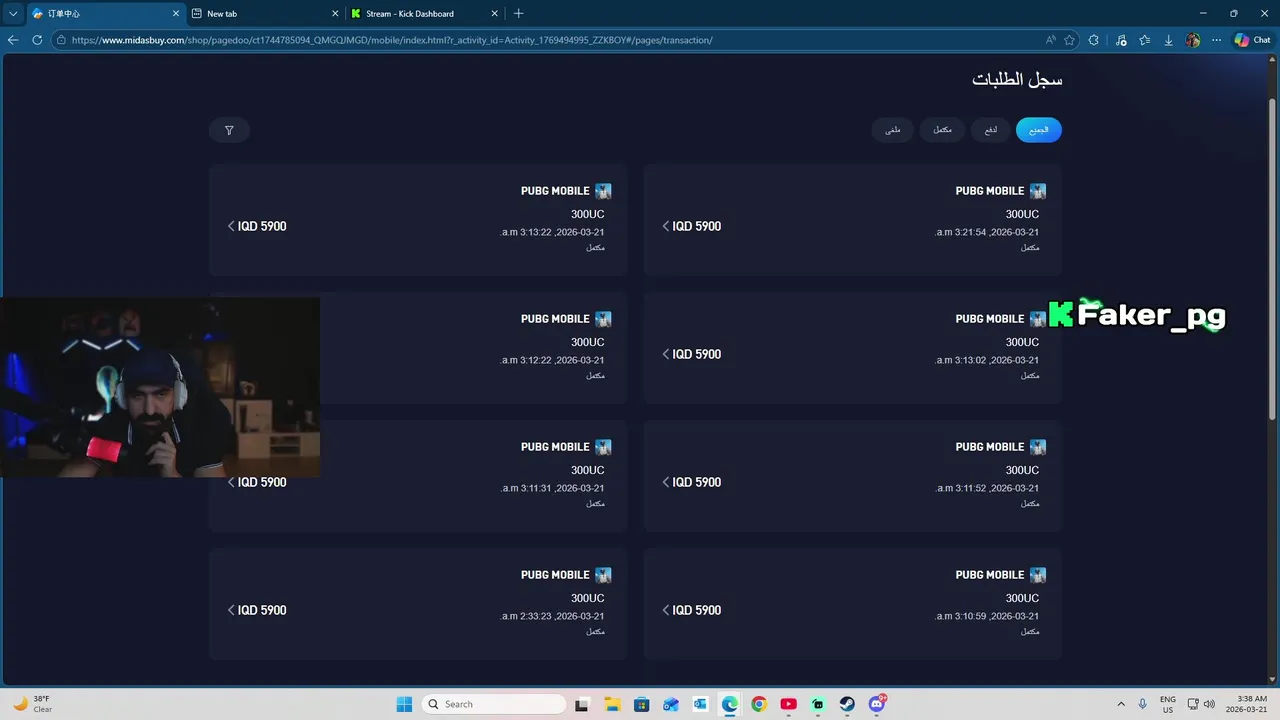
Task: Open a new browser tab with plus
Action: click(518, 14)
